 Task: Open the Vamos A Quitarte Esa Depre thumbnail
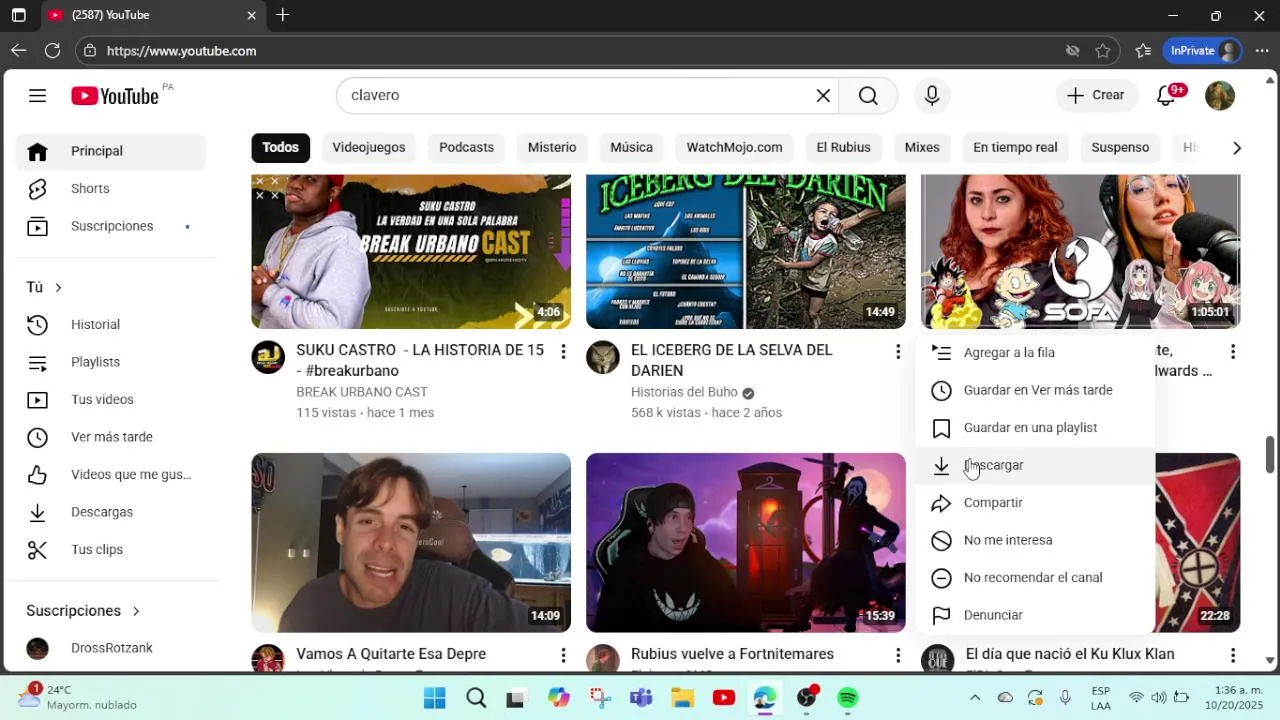(x=411, y=543)
